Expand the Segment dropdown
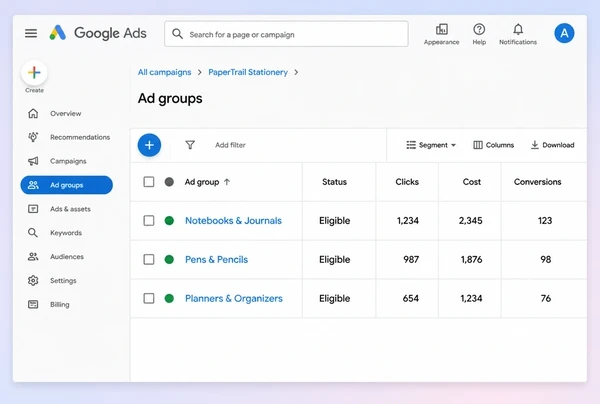 [x=431, y=145]
